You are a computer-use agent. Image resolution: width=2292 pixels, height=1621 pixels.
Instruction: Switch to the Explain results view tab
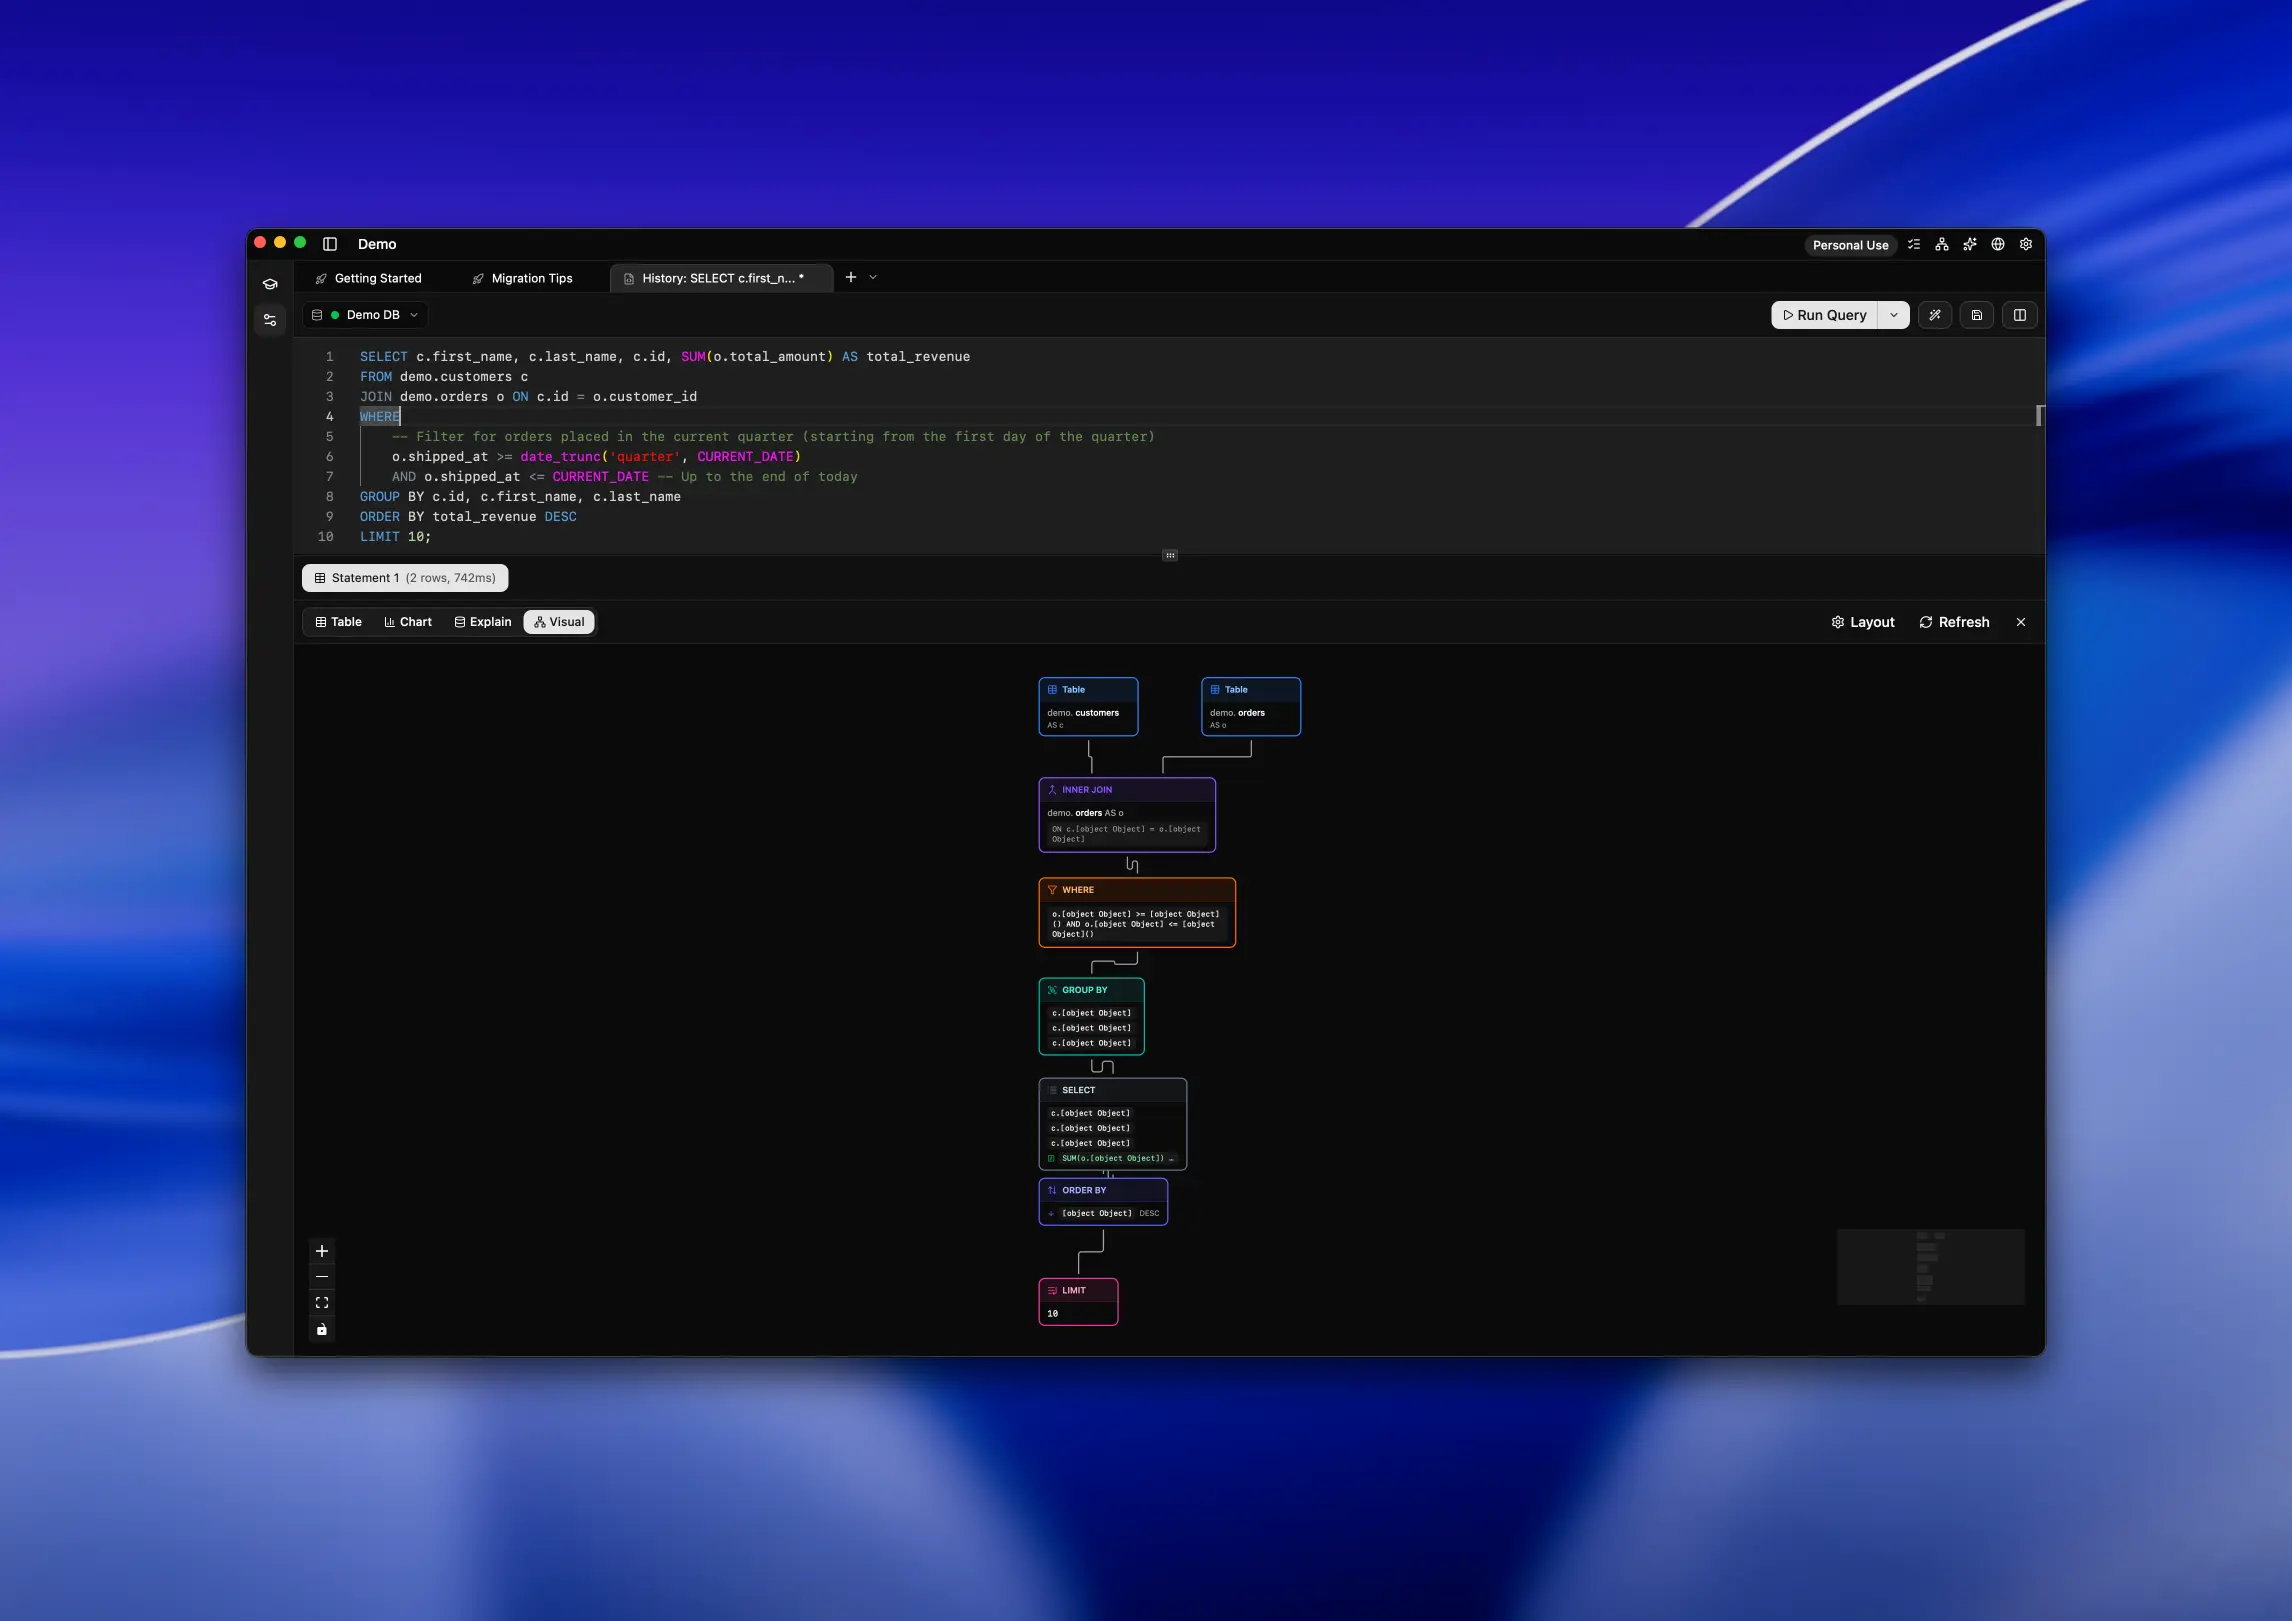[x=483, y=622]
